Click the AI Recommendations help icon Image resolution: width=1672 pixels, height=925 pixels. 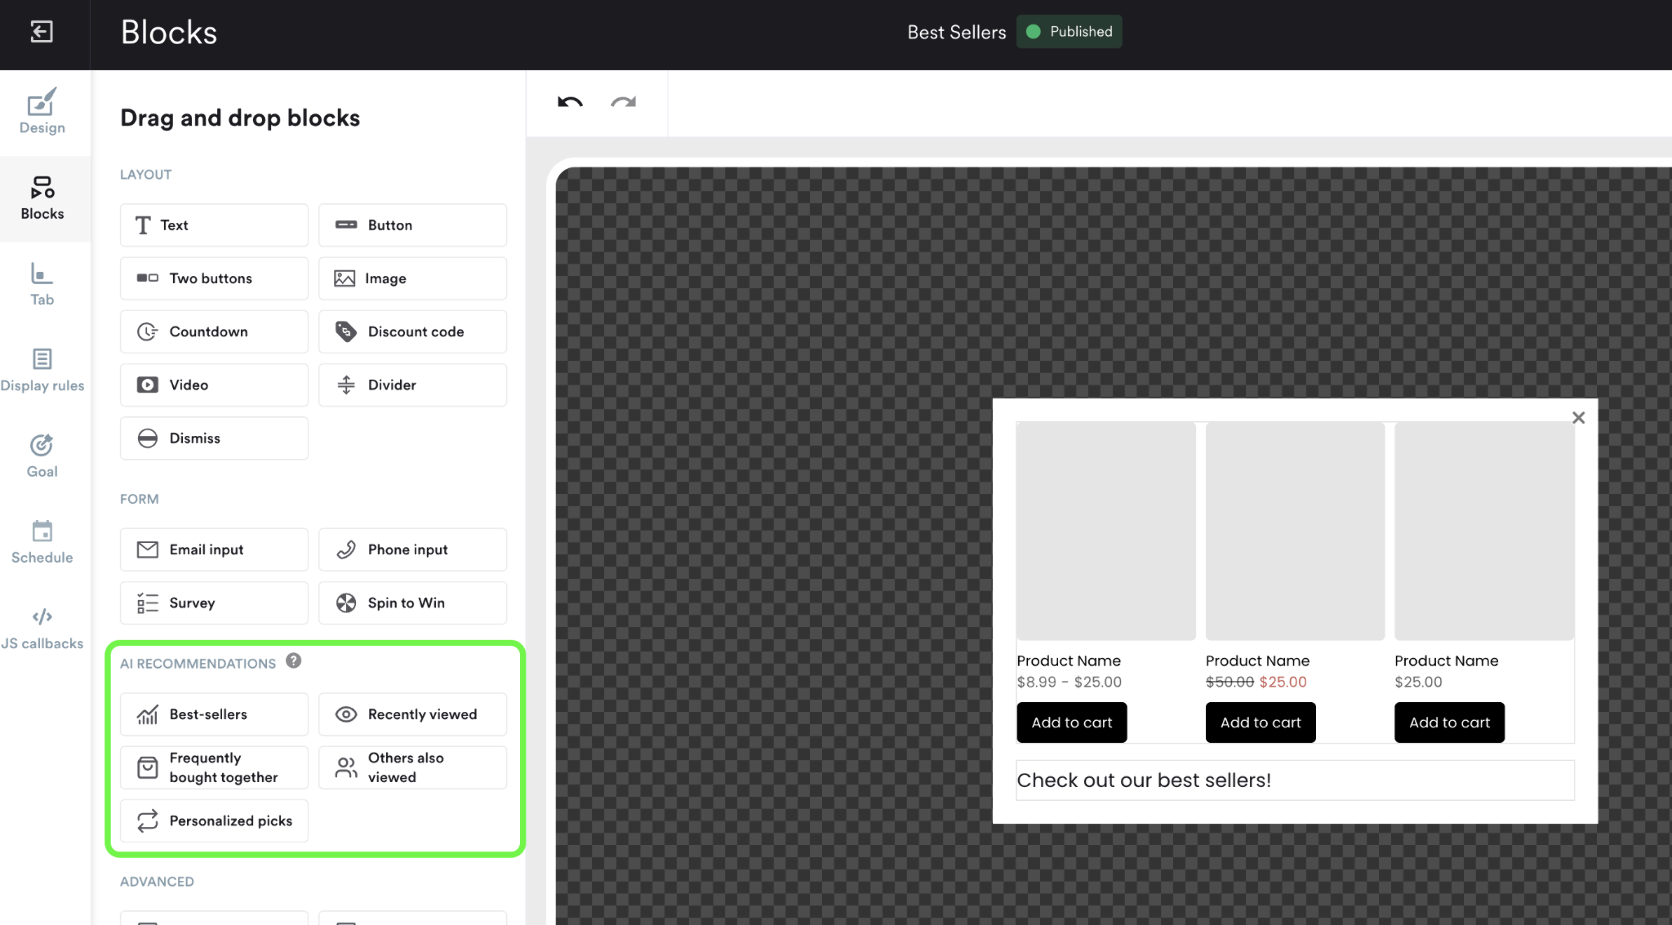(293, 661)
